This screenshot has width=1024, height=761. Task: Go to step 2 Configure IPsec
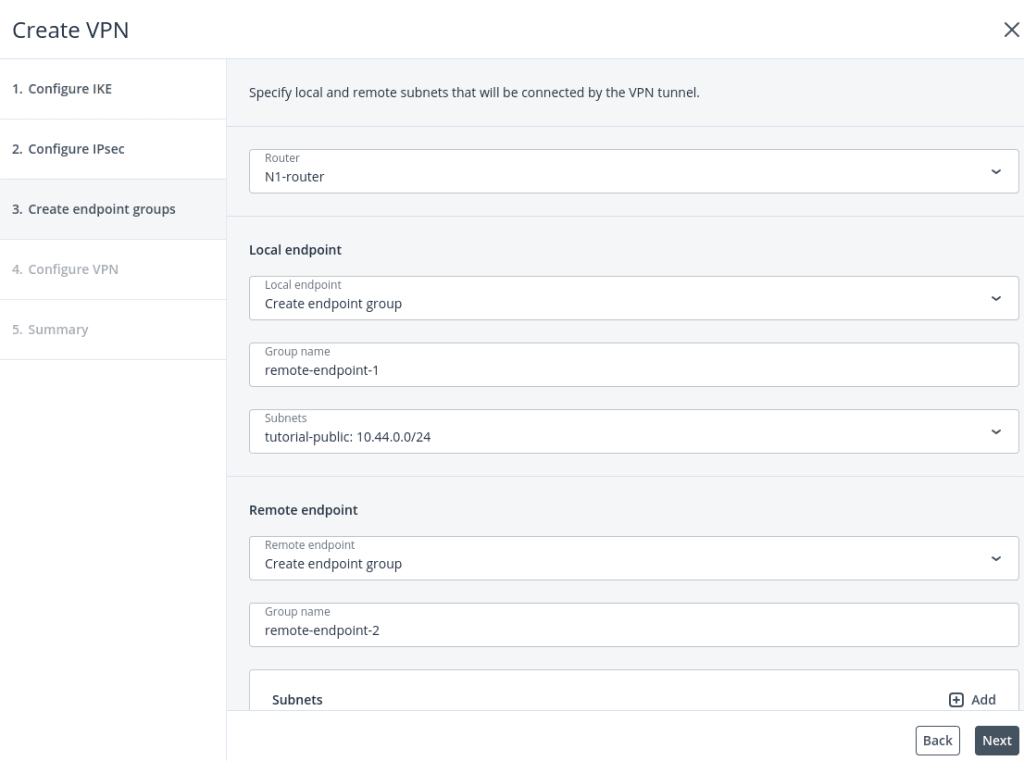pyautogui.click(x=113, y=149)
